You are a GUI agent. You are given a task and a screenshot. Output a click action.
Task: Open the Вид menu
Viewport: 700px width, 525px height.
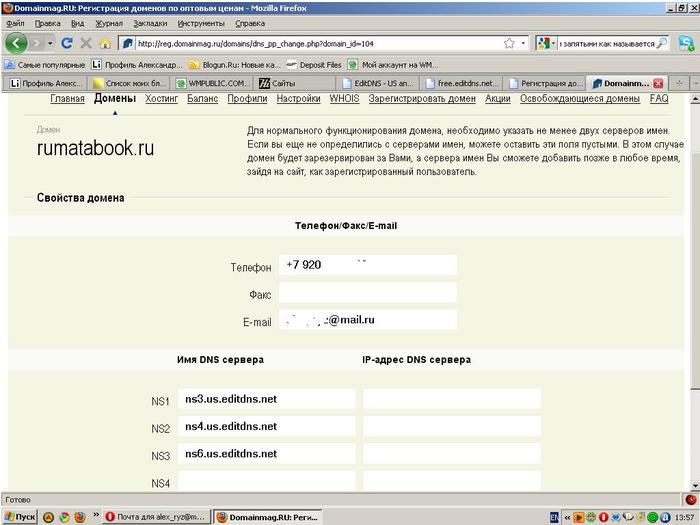pos(78,23)
